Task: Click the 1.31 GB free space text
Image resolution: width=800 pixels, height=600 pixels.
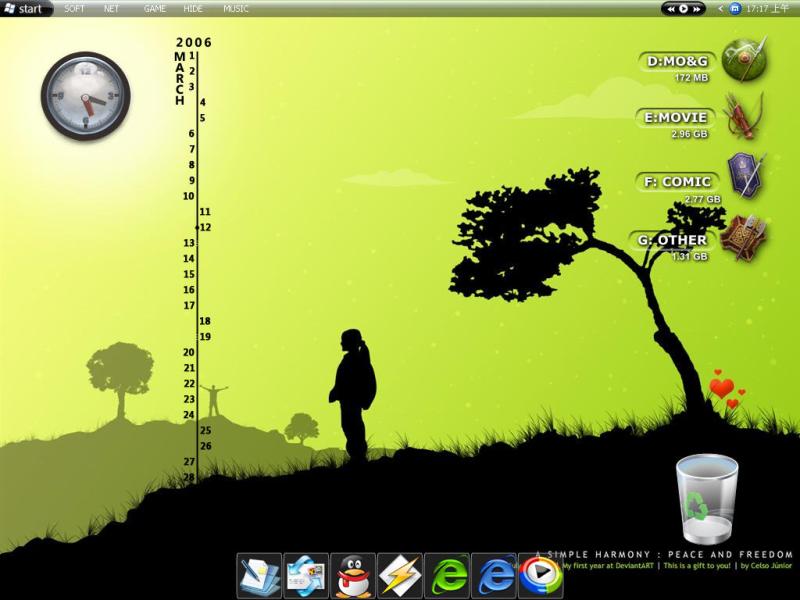Action: [x=689, y=256]
